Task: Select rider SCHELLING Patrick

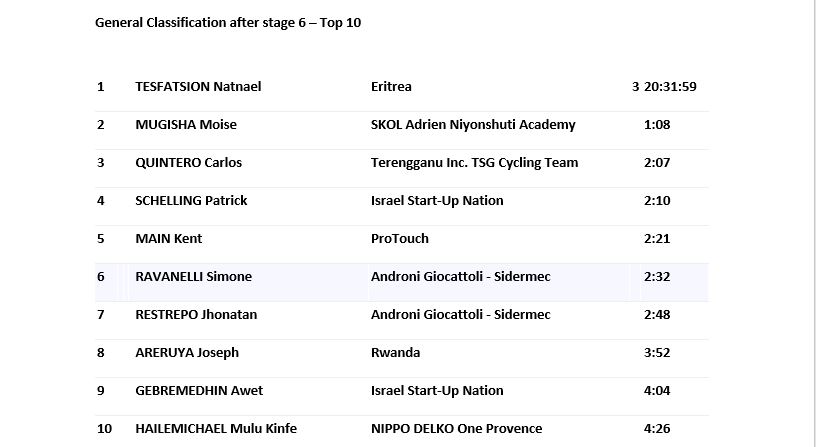Action: (x=191, y=201)
